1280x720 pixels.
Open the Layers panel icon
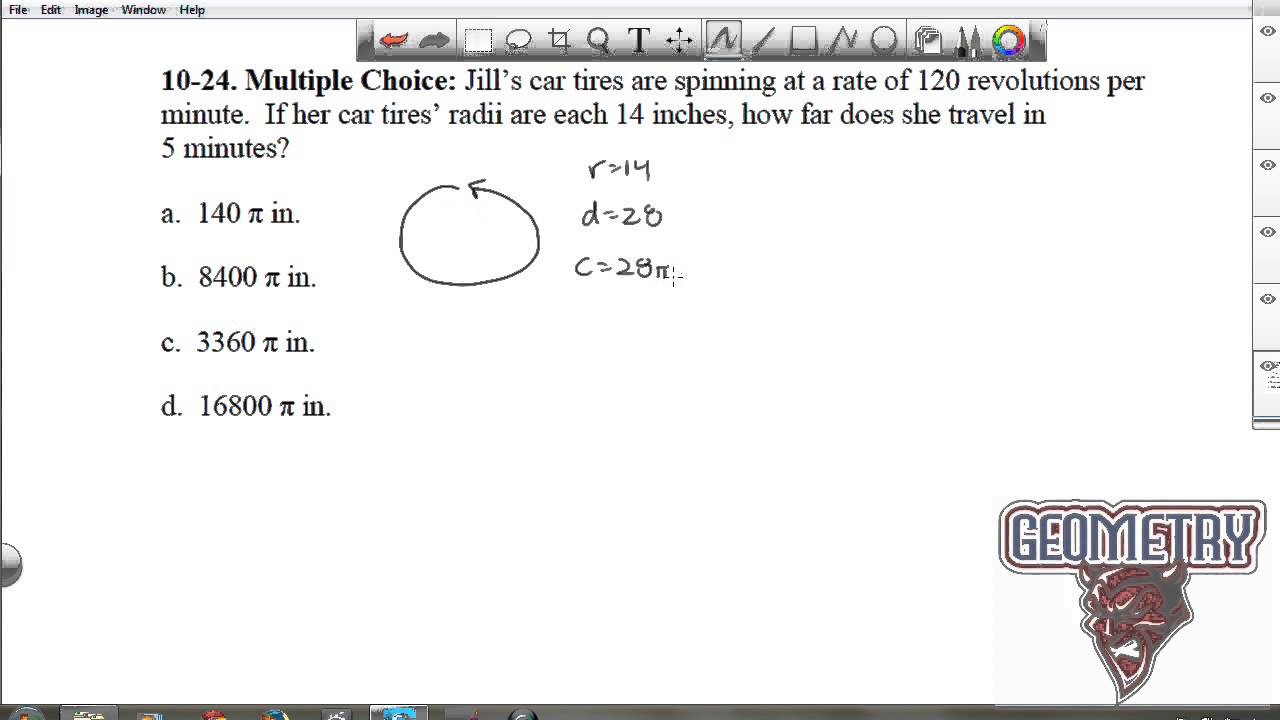point(928,41)
